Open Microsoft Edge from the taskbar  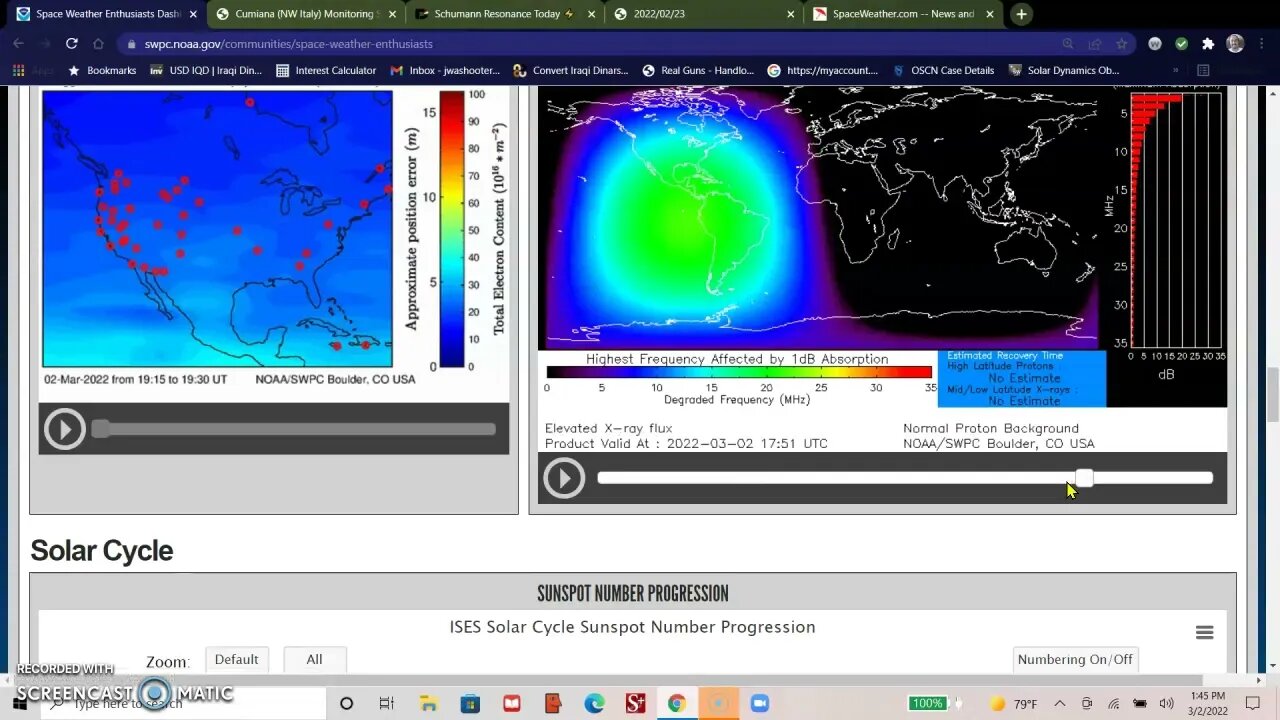(x=594, y=704)
